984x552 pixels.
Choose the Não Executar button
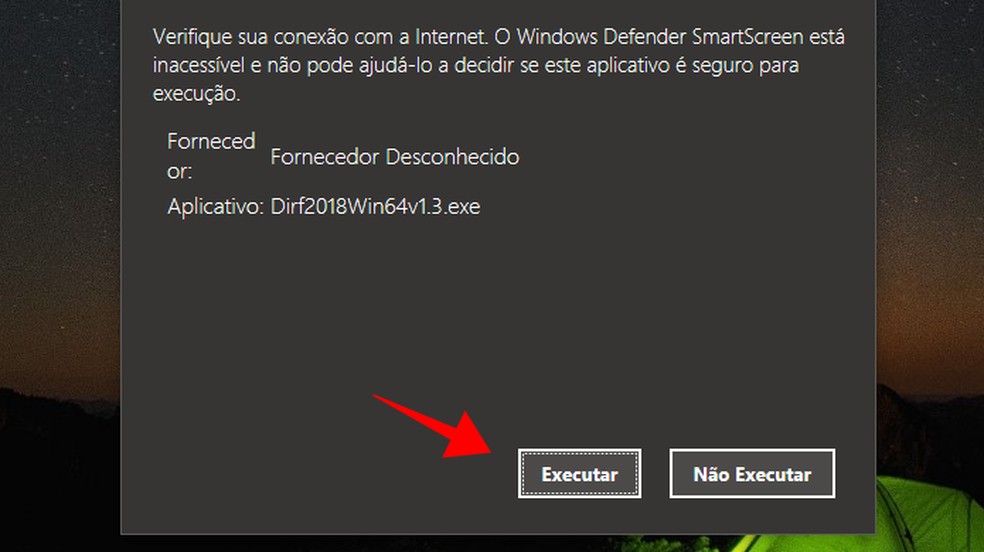(x=752, y=474)
